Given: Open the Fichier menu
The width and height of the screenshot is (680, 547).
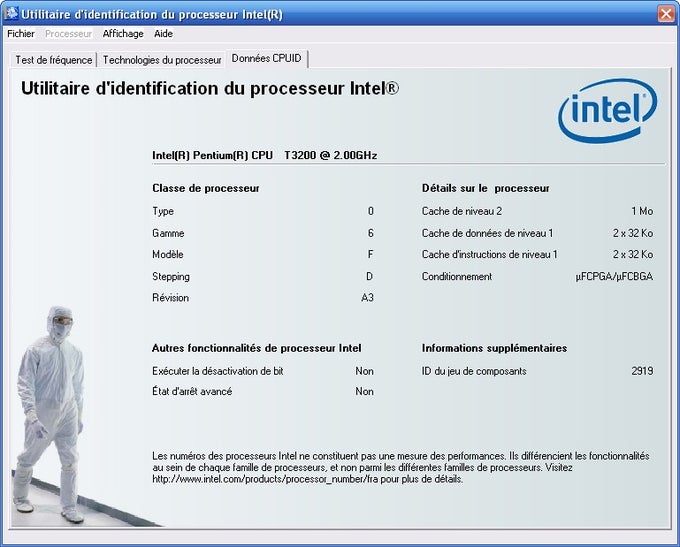Looking at the screenshot, I should 21,33.
